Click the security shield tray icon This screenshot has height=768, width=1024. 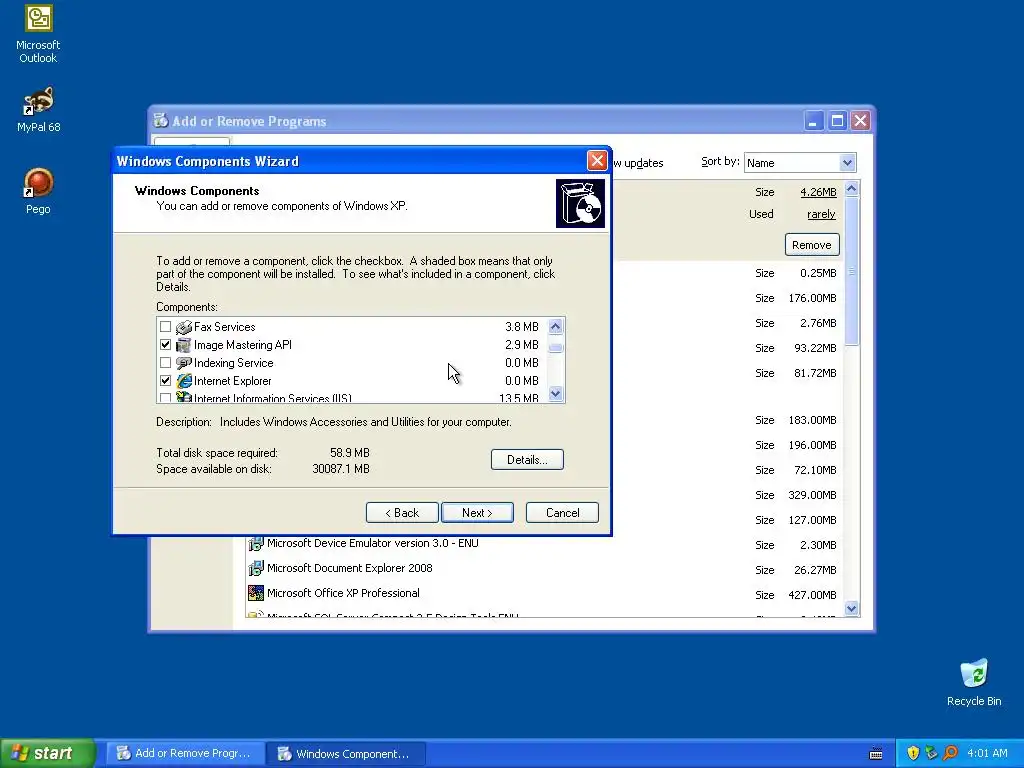[913, 753]
